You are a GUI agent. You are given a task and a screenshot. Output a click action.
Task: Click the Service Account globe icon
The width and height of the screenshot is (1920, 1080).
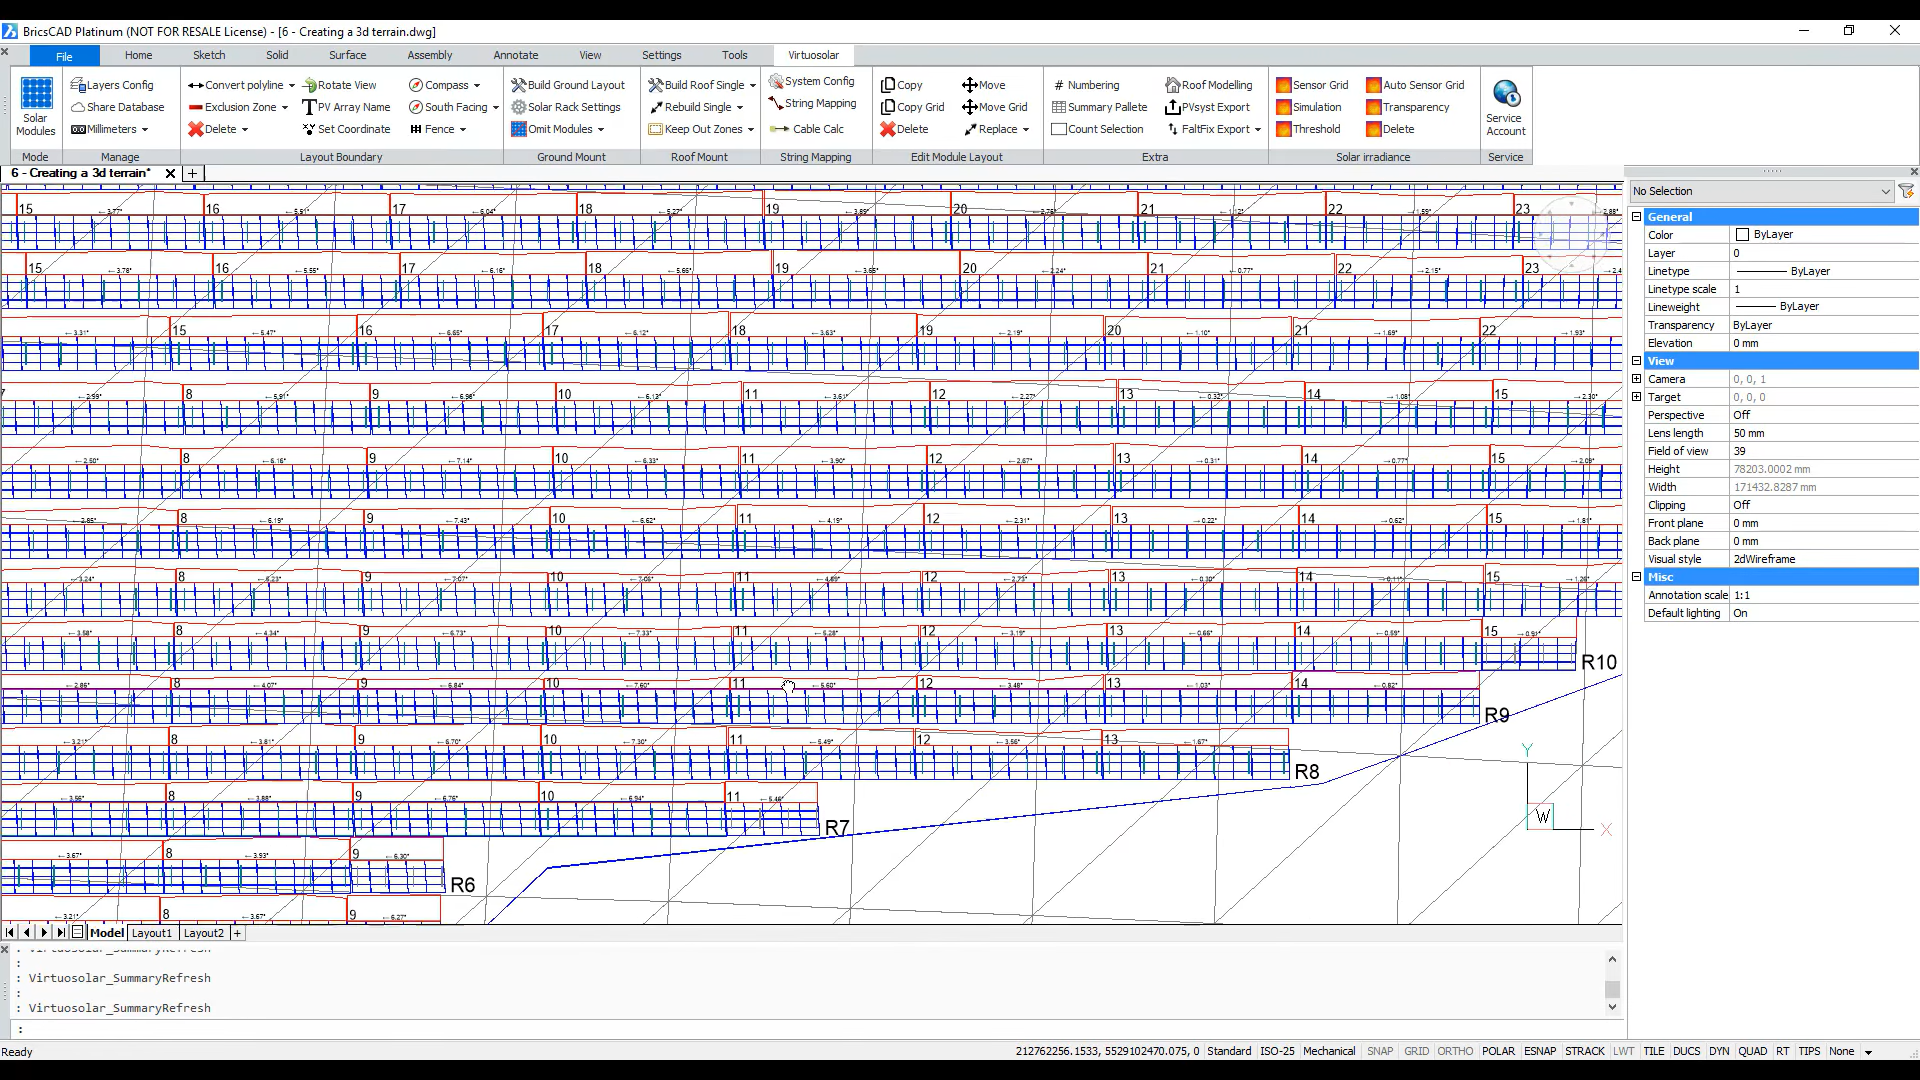click(1505, 95)
